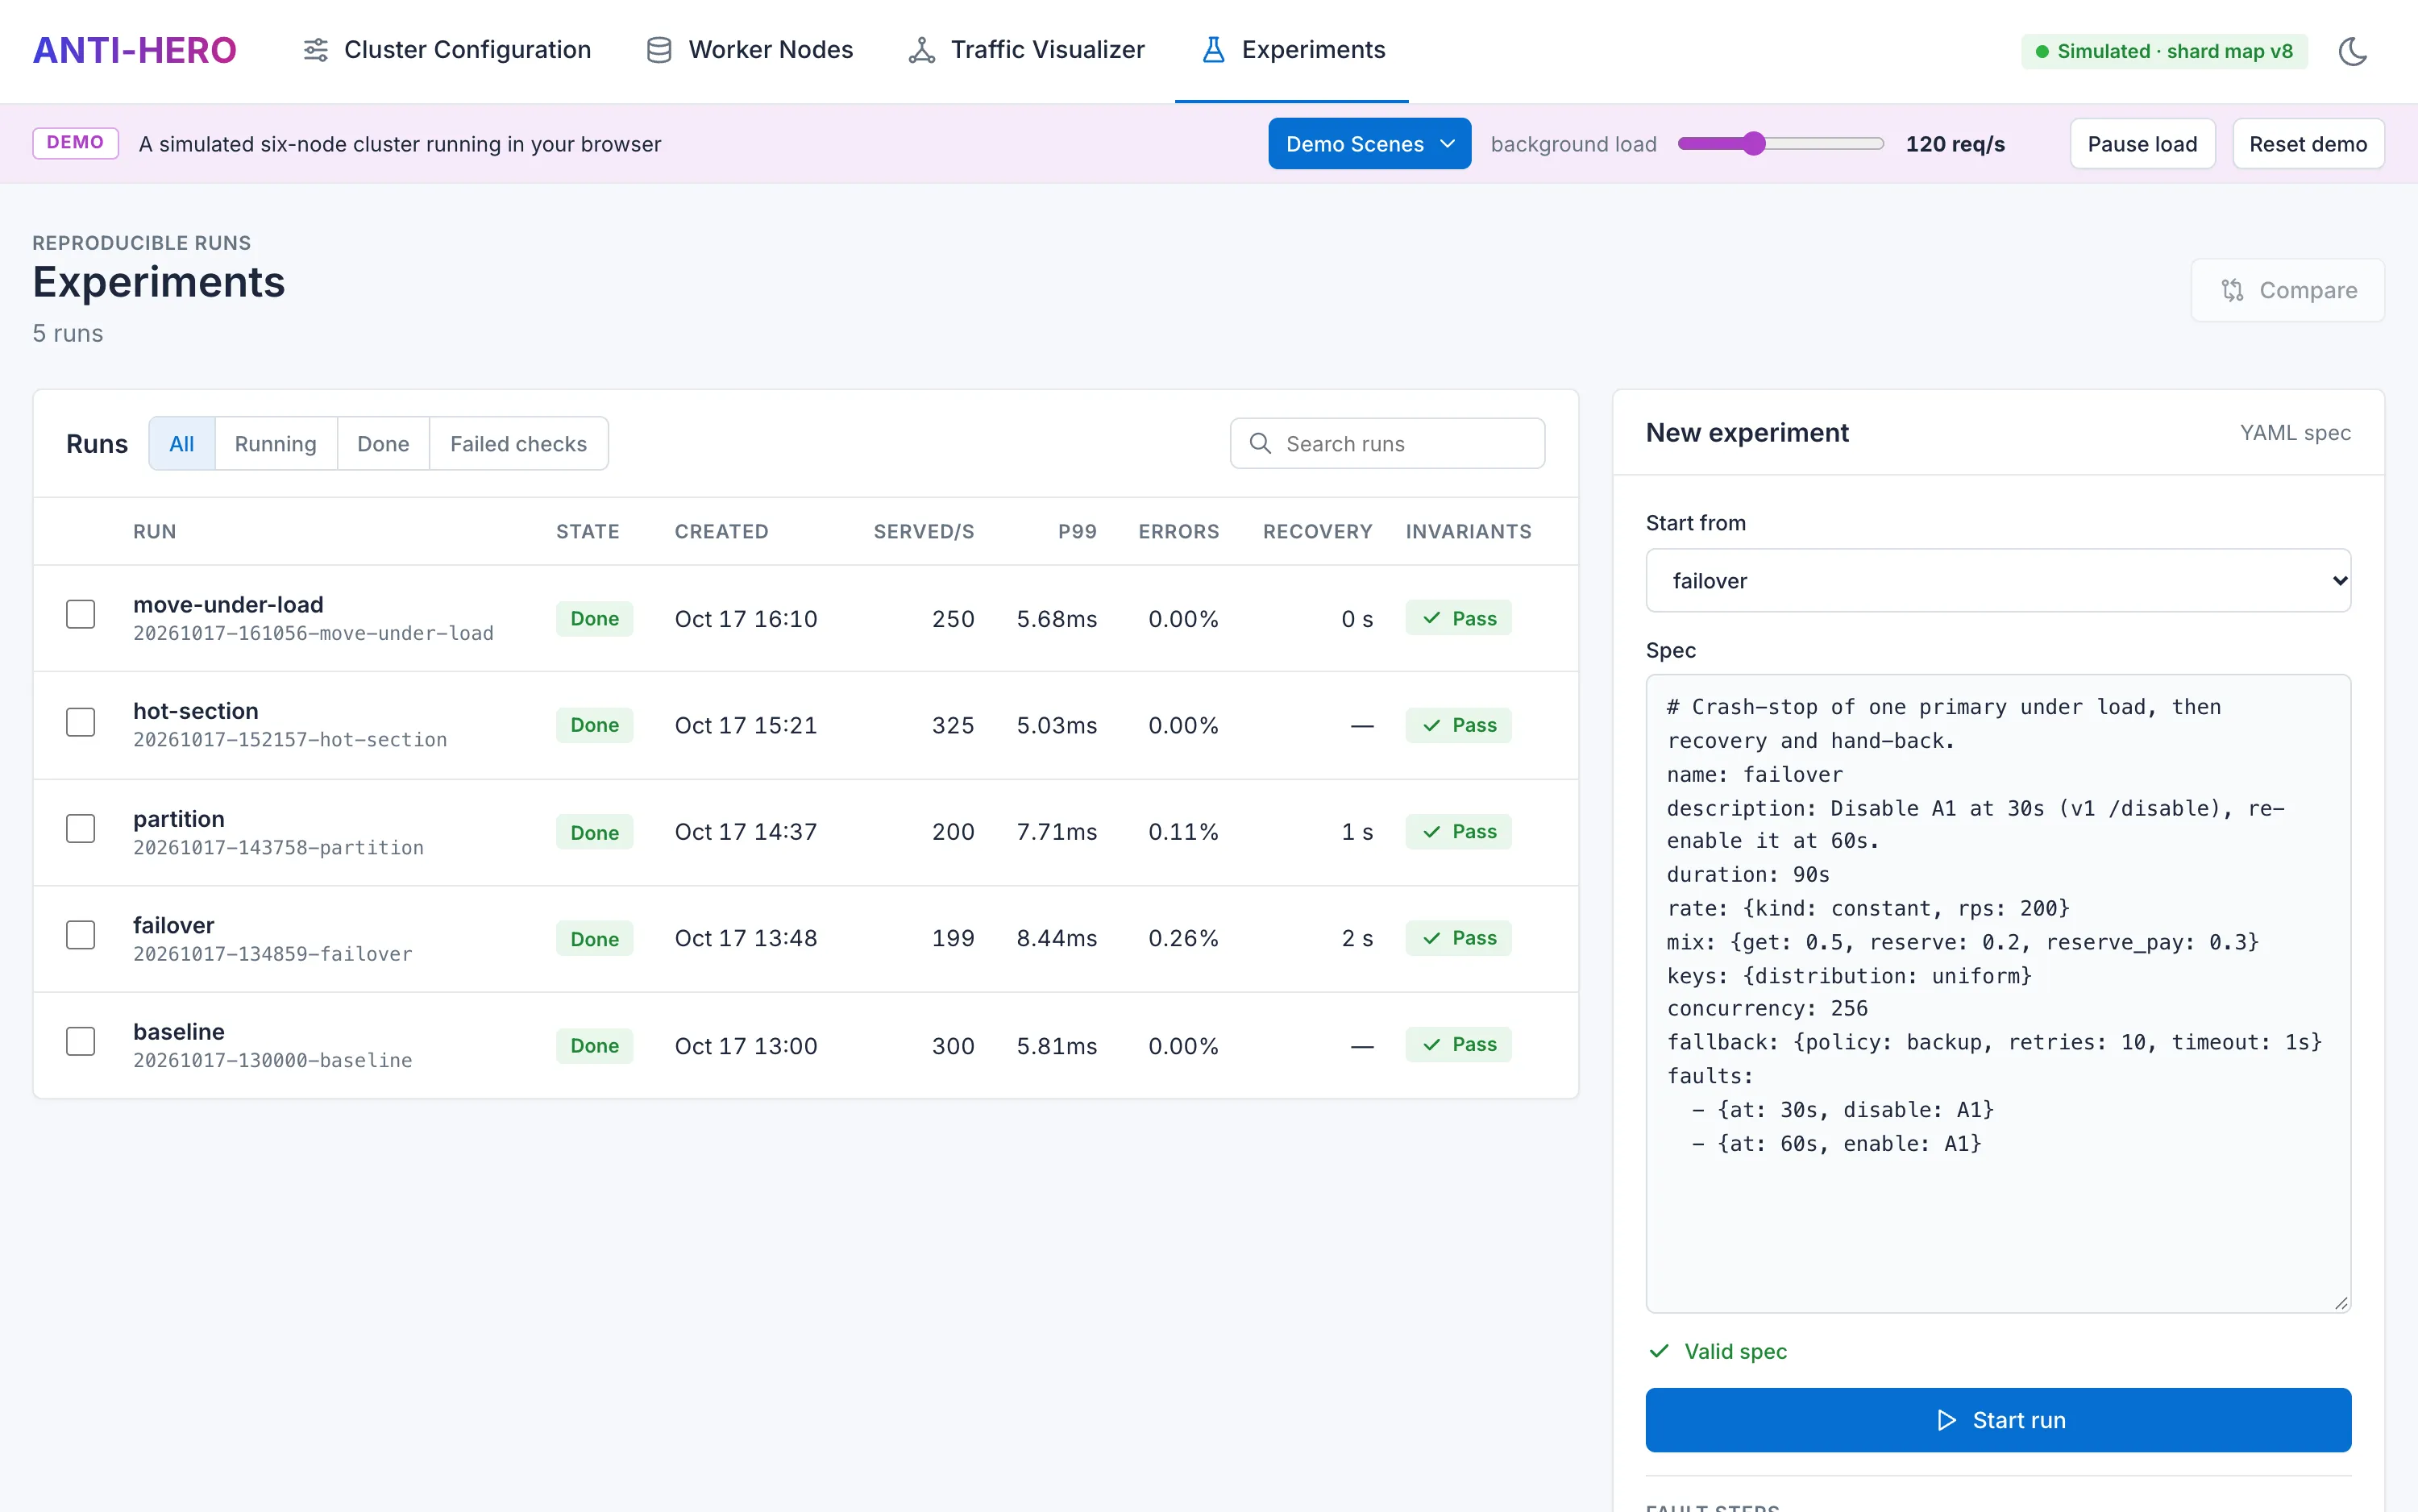
Task: Click the Spec textarea resize handle
Action: tap(2341, 1302)
